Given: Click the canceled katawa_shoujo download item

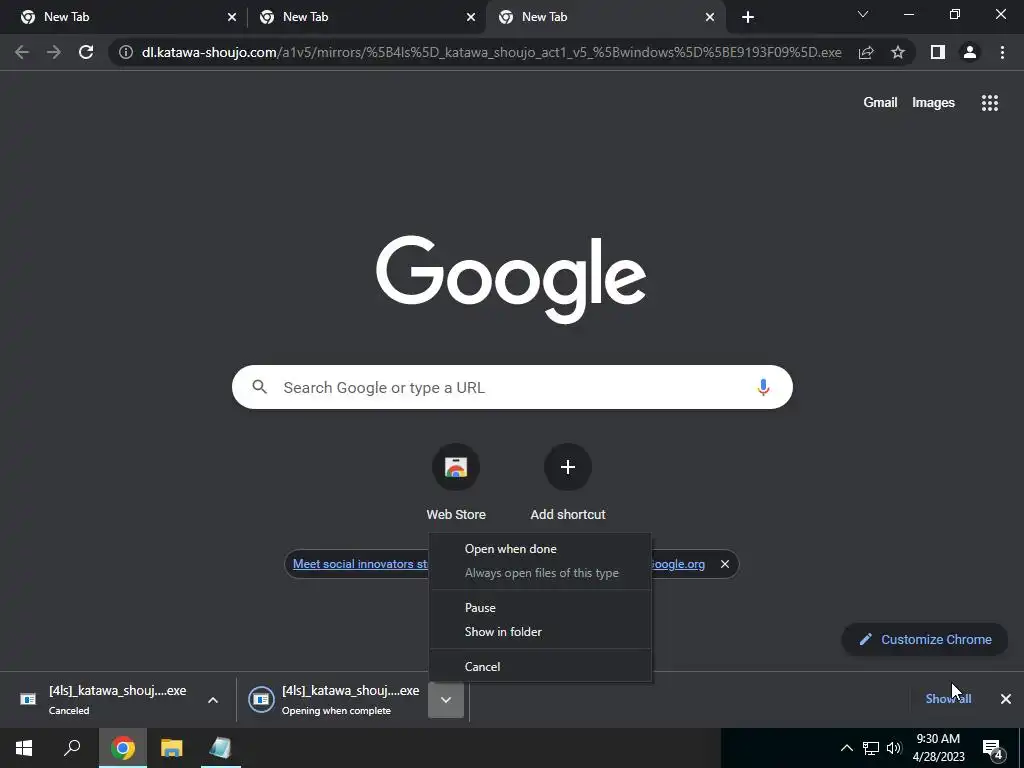Looking at the screenshot, I should click(104, 700).
